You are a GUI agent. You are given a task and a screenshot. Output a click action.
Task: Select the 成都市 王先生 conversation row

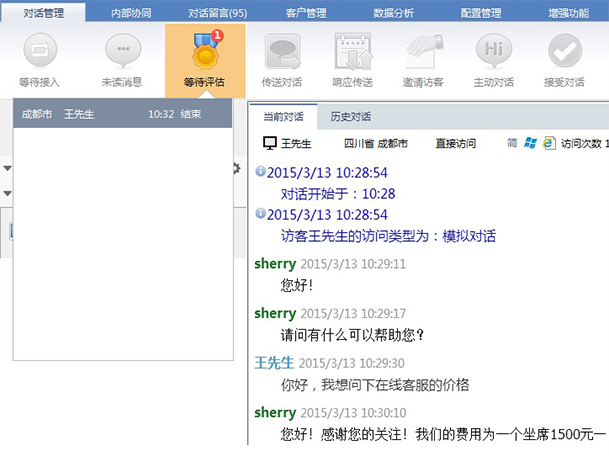point(122,114)
